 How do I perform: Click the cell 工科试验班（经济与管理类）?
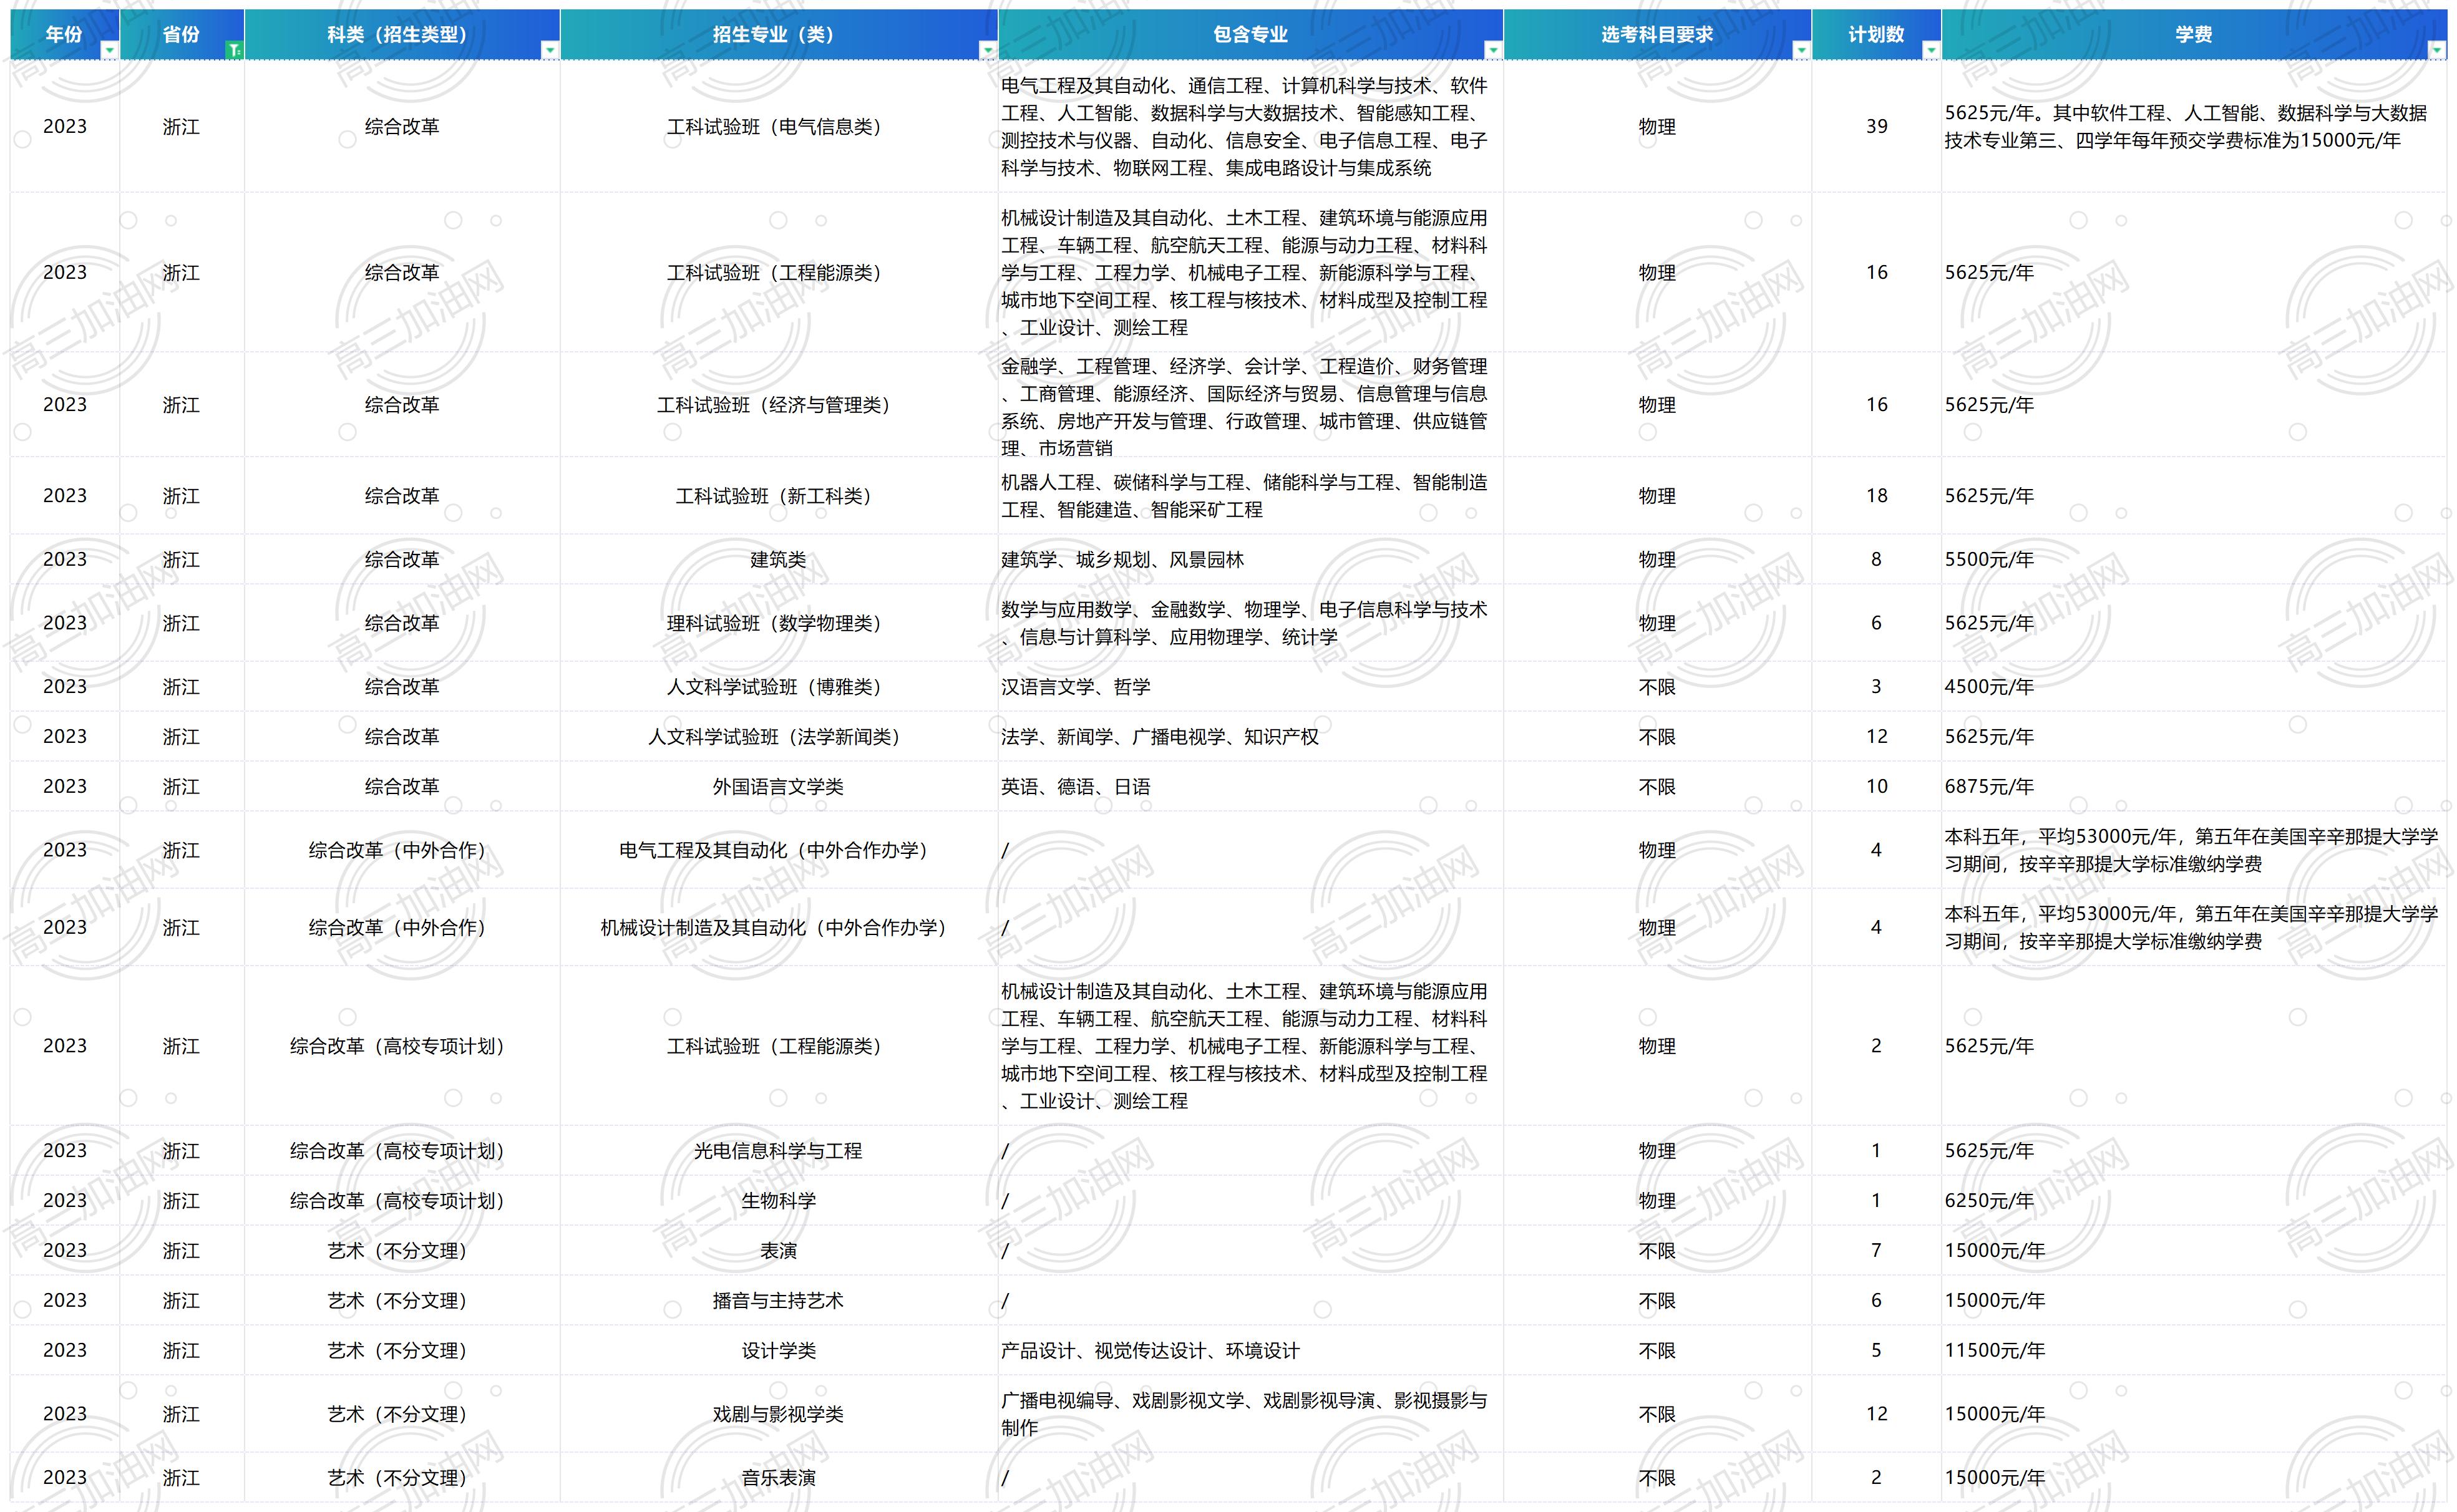pyautogui.click(x=779, y=405)
